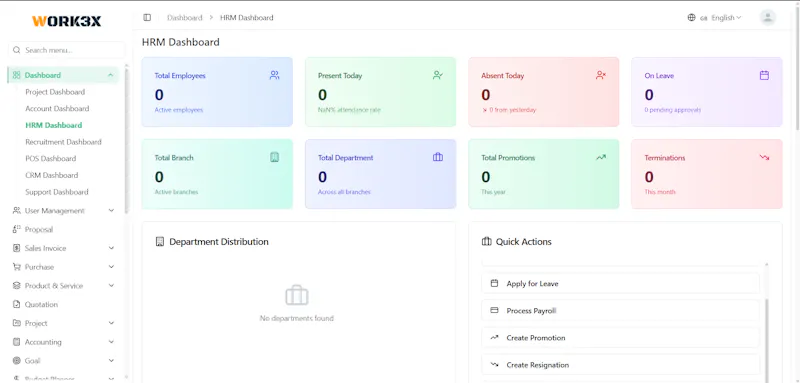The image size is (800, 383).
Task: Open Recruitment Dashboard from sidebar
Action: click(63, 142)
